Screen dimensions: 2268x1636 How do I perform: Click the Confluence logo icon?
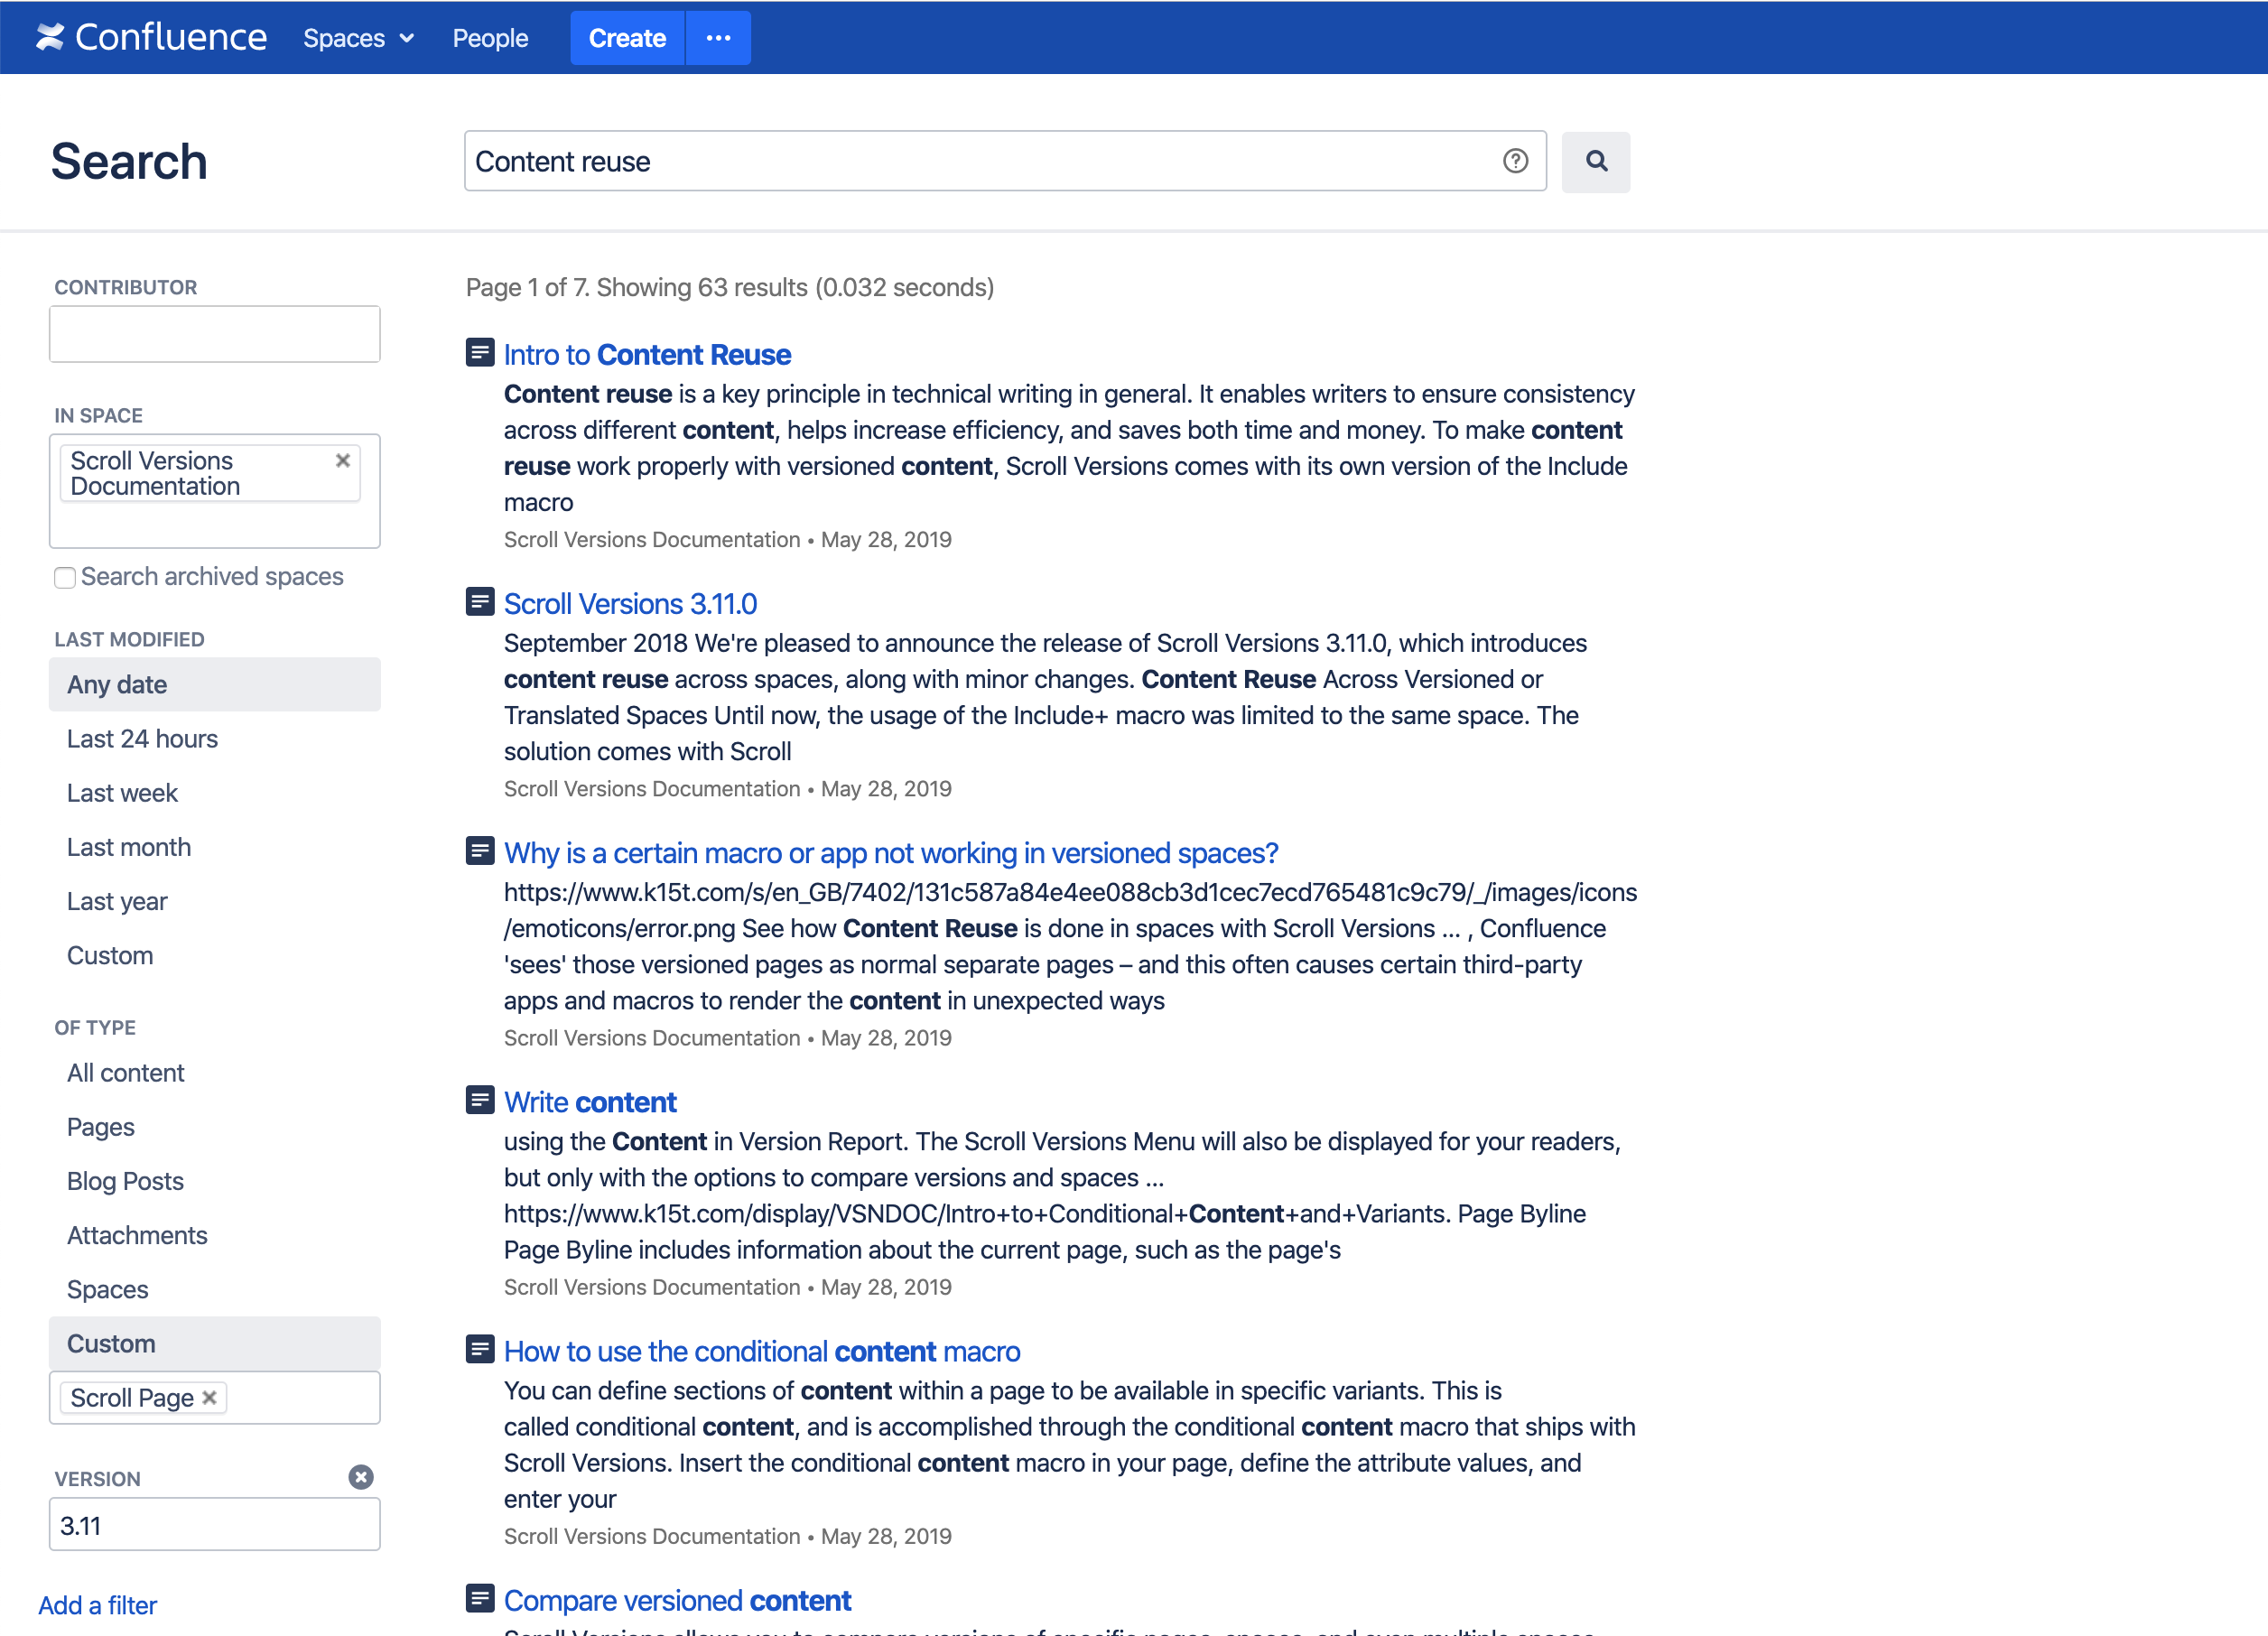50,37
